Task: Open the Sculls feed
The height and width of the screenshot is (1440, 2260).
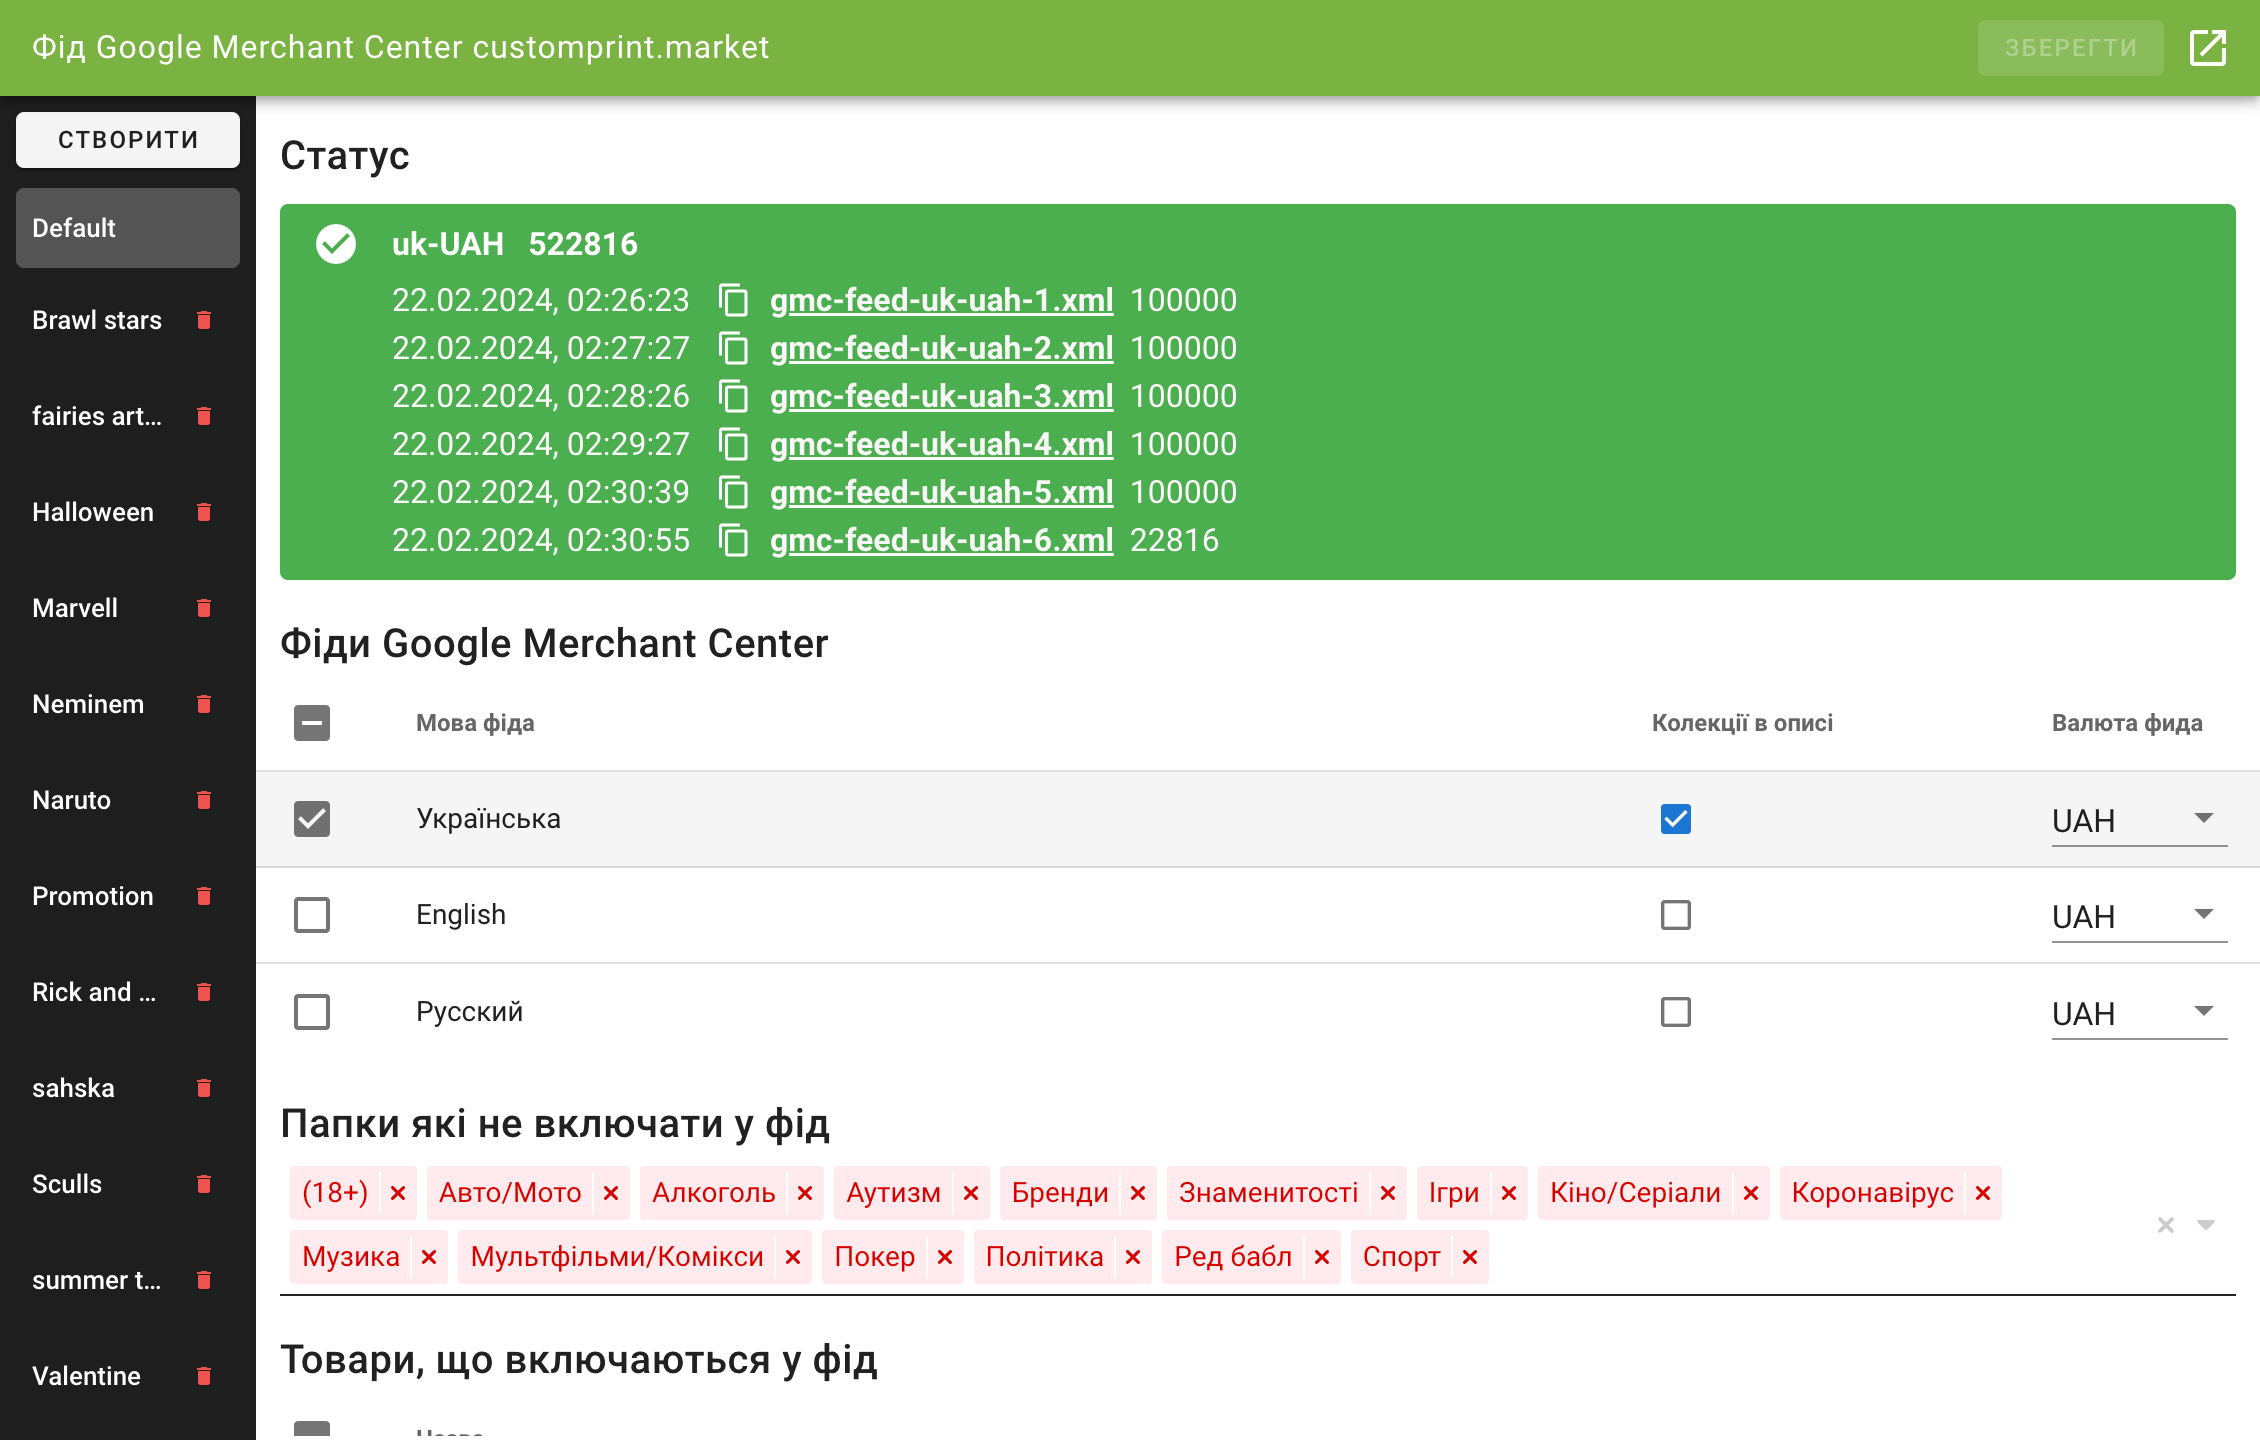Action: (67, 1184)
